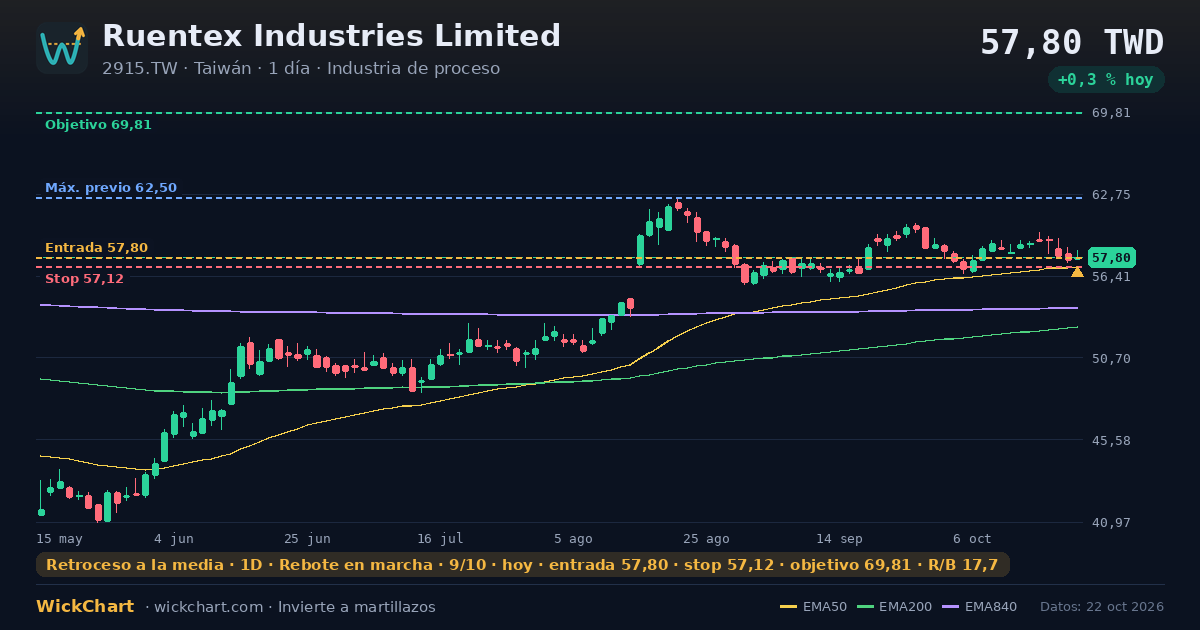Click the orange triangle entry marker
Screen dimensions: 1200x630
1077,271
